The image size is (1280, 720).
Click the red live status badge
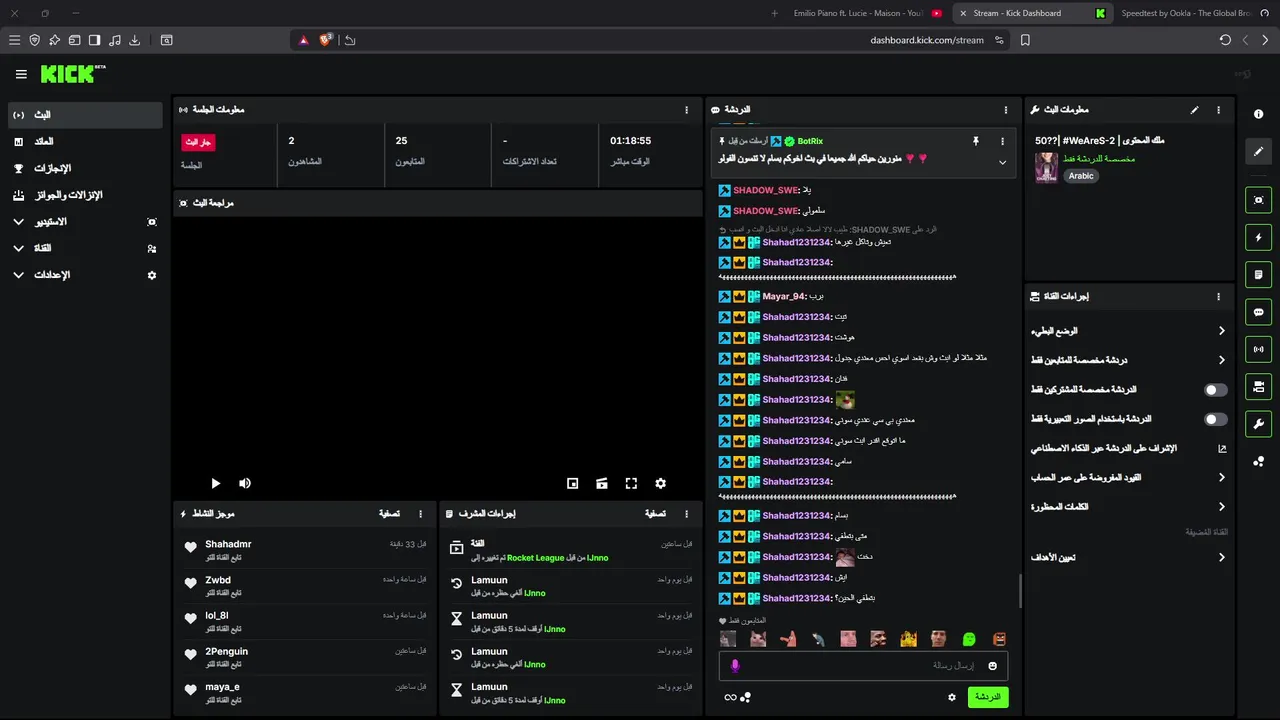click(198, 142)
